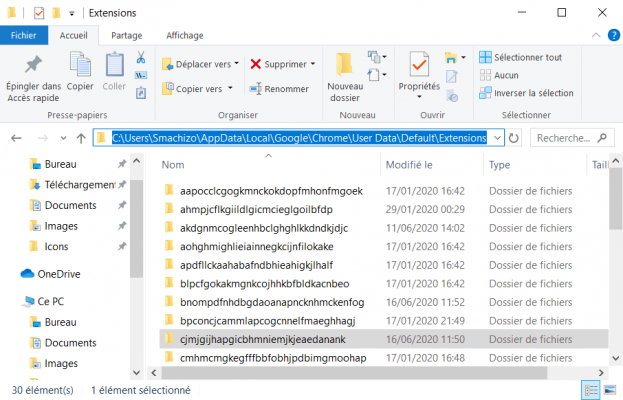This screenshot has width=623, height=400.
Task: Click the paste shortcut icon in Presse-papiers
Action: point(141,93)
